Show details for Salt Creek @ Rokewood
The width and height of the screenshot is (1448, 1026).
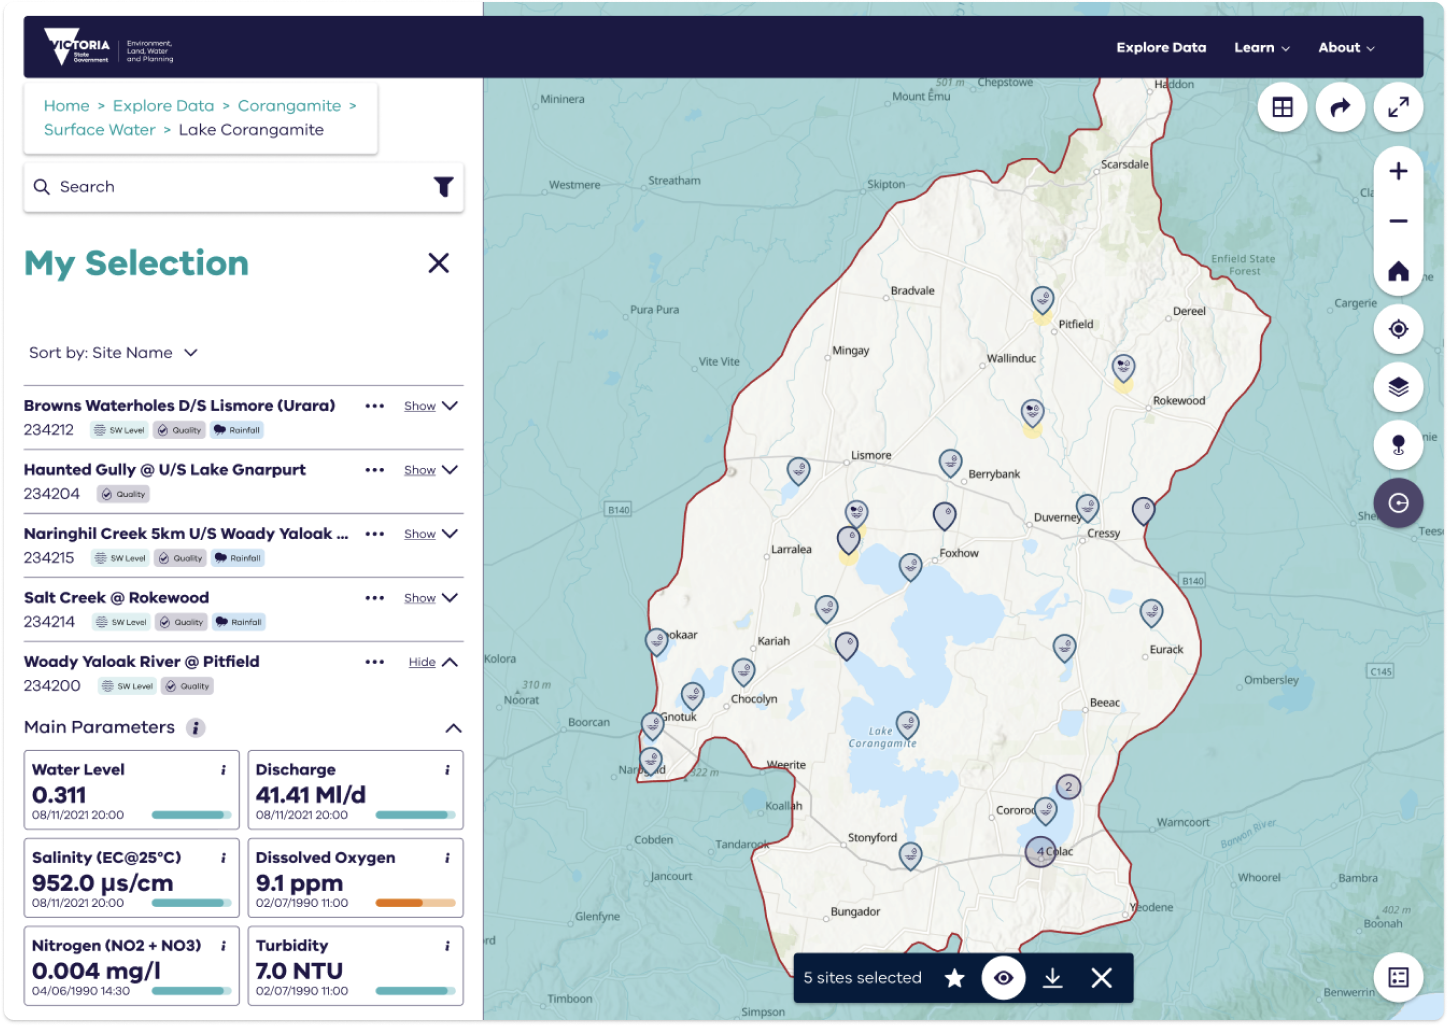pyautogui.click(x=430, y=598)
